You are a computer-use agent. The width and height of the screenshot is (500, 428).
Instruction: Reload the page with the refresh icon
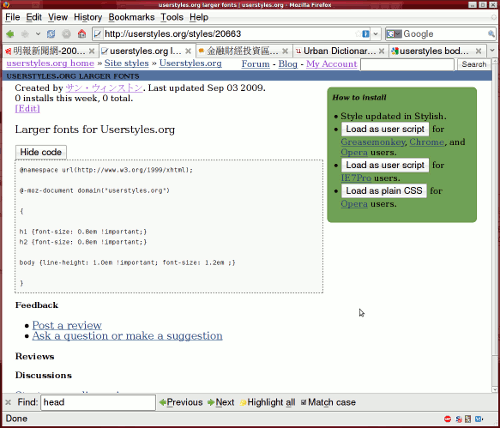[x=51, y=34]
